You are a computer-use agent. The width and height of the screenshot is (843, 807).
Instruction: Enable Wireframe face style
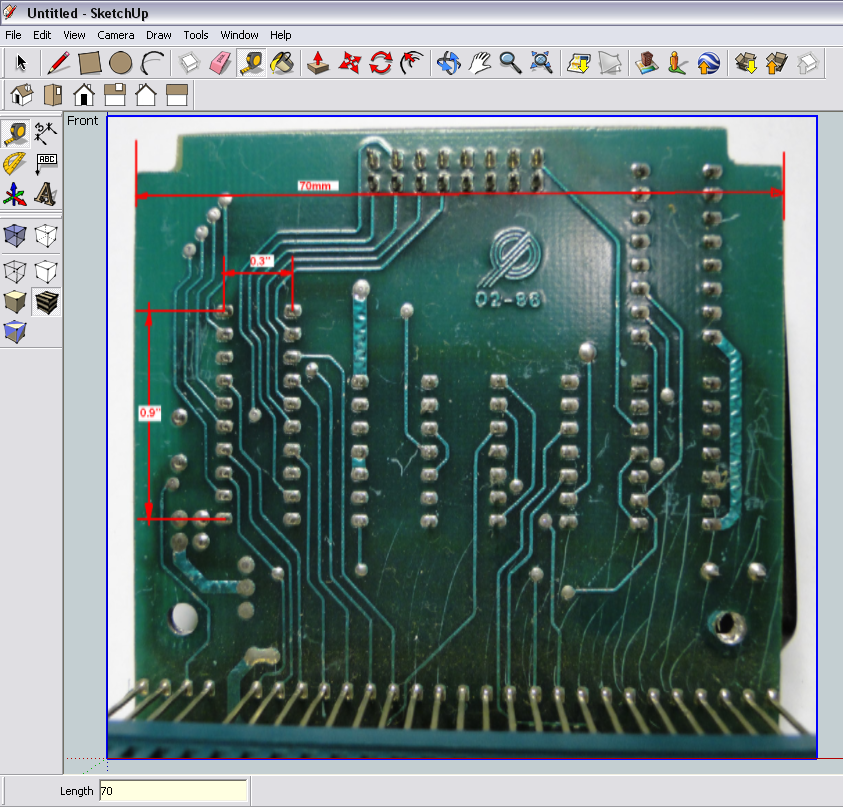[15, 271]
